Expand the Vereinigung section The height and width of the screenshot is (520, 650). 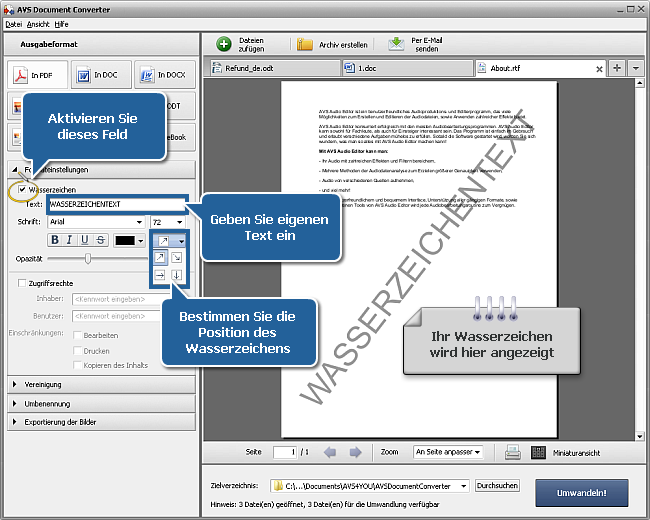pyautogui.click(x=101, y=384)
